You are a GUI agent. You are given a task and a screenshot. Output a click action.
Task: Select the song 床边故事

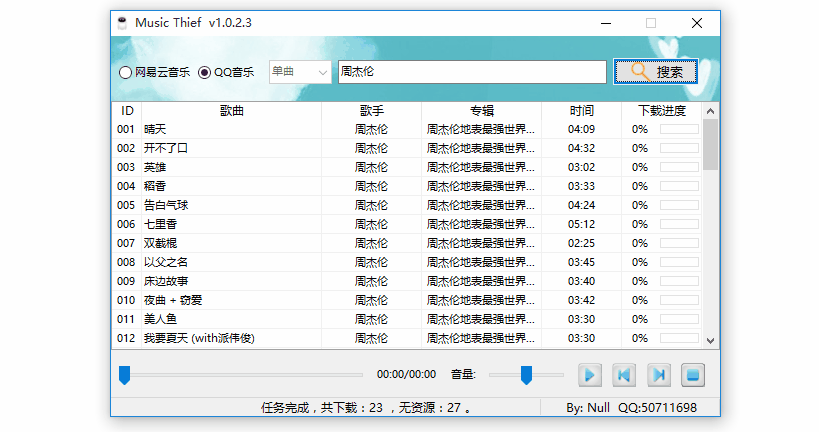(166, 281)
